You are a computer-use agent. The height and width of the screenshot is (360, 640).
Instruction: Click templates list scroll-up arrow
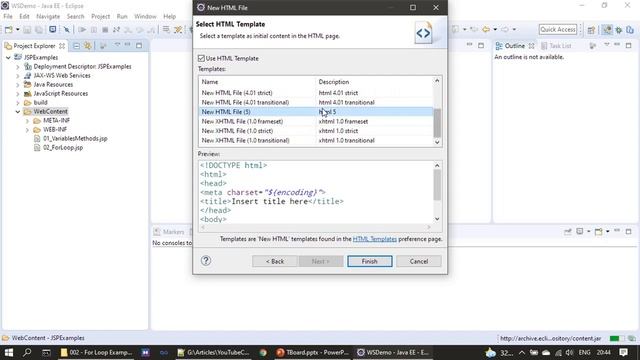[x=437, y=80]
